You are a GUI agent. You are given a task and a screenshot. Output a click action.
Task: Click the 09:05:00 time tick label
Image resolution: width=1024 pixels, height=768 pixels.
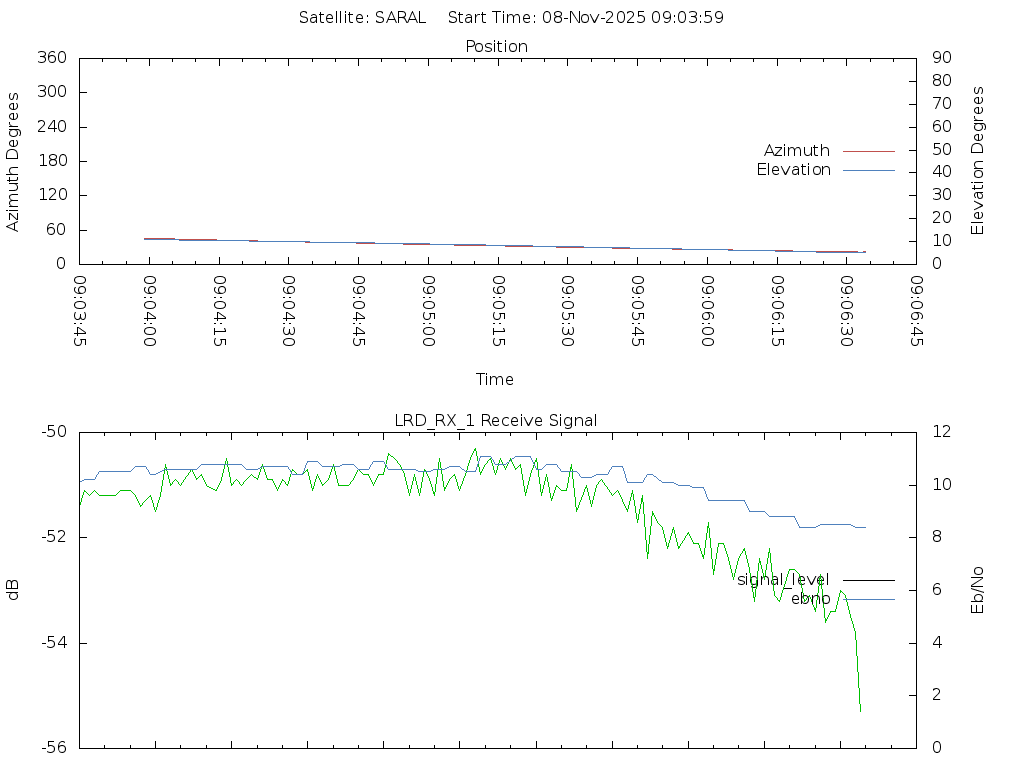(x=428, y=311)
